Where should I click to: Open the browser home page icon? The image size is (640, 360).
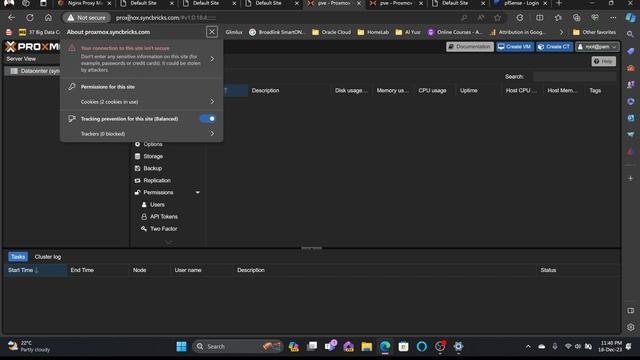[x=48, y=18]
